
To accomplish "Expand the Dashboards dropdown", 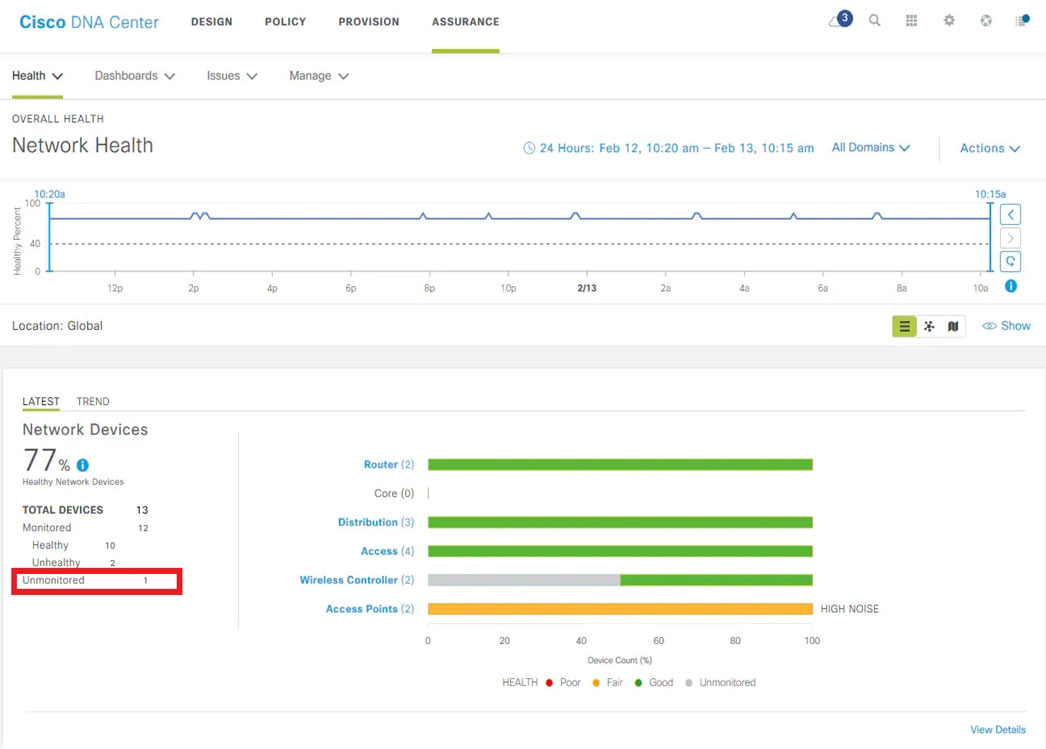I will point(135,76).
